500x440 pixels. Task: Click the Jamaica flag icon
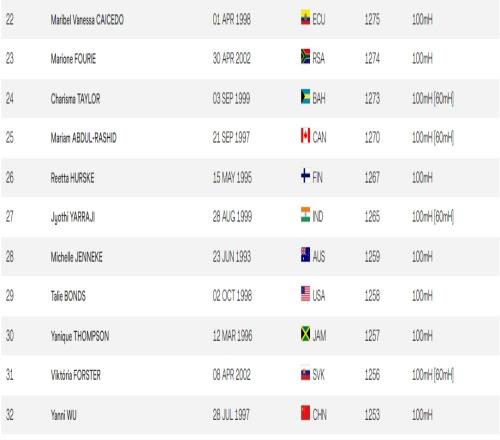305,333
